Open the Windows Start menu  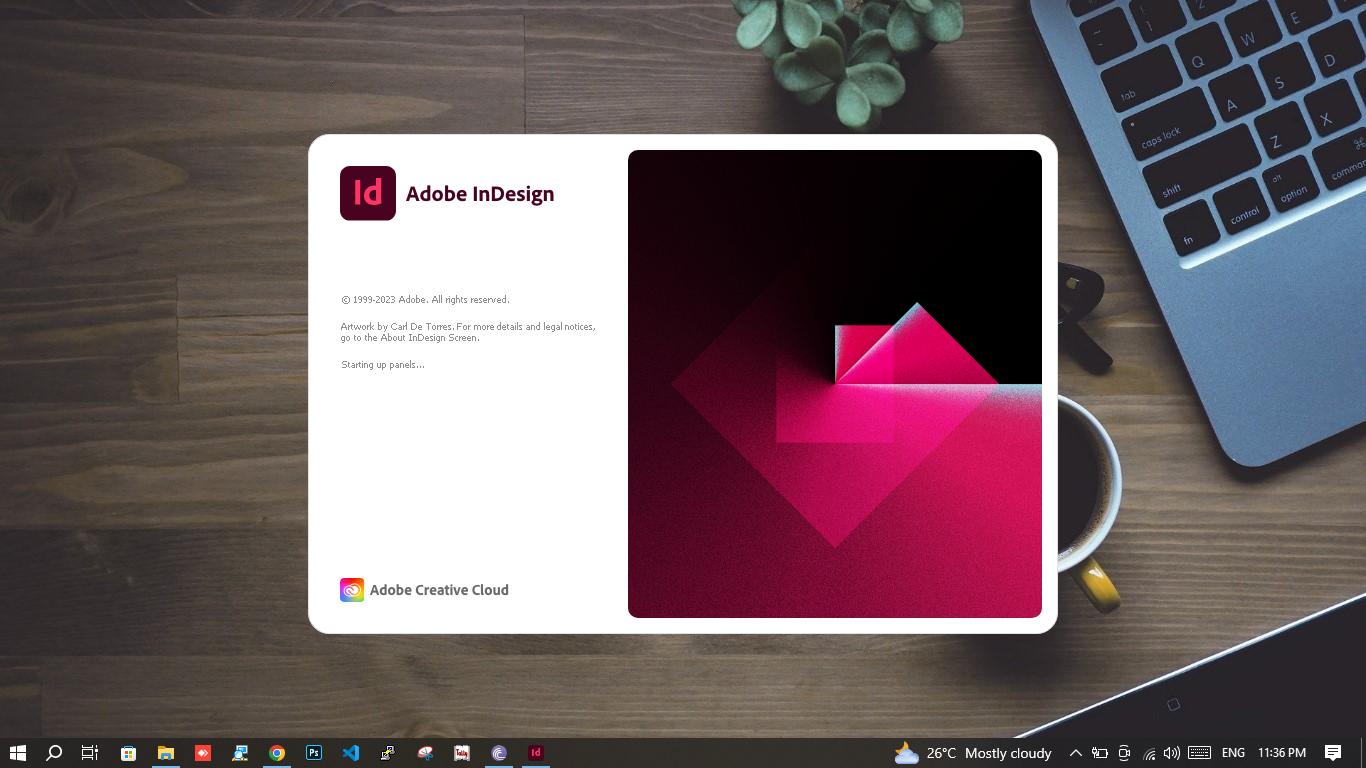pyautogui.click(x=17, y=753)
